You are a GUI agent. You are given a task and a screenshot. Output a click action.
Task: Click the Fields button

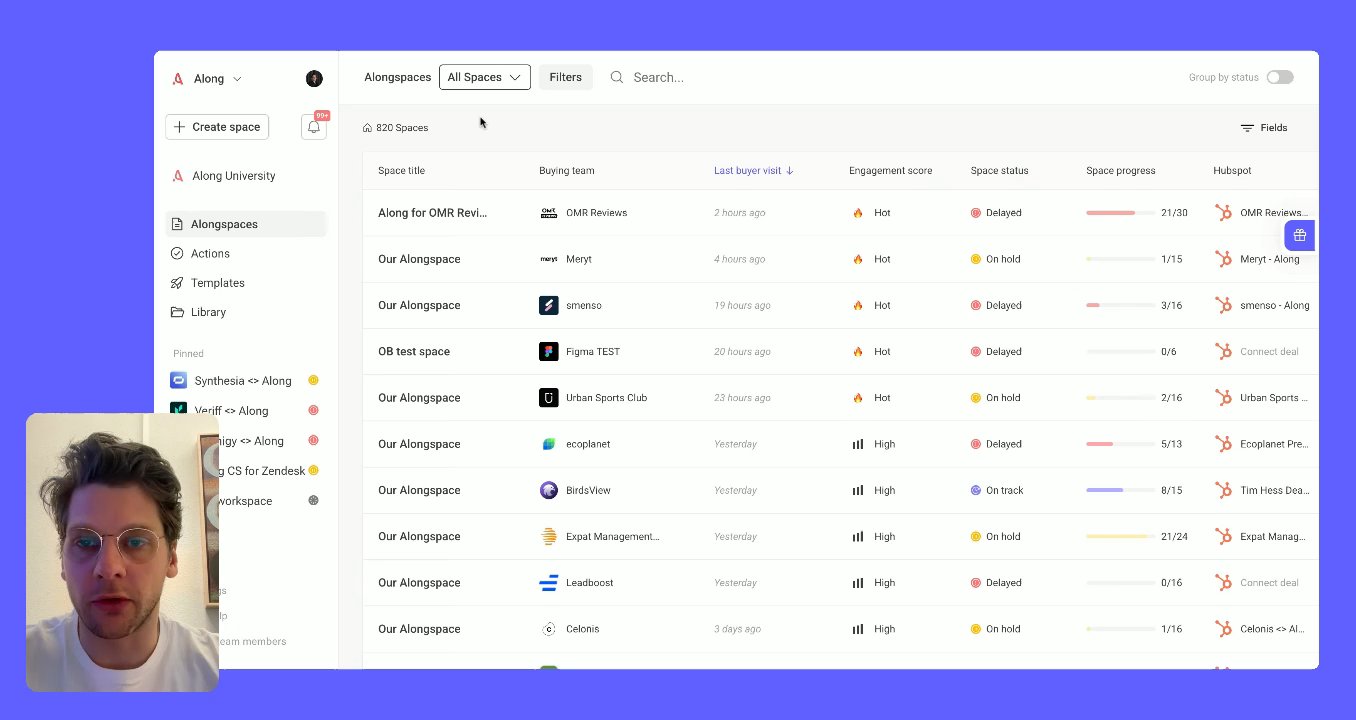pyautogui.click(x=1264, y=128)
